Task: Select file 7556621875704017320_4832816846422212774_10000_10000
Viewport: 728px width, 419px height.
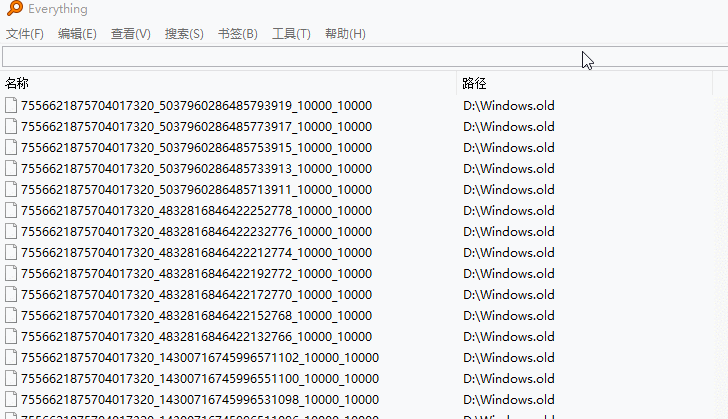Action: click(x=196, y=253)
